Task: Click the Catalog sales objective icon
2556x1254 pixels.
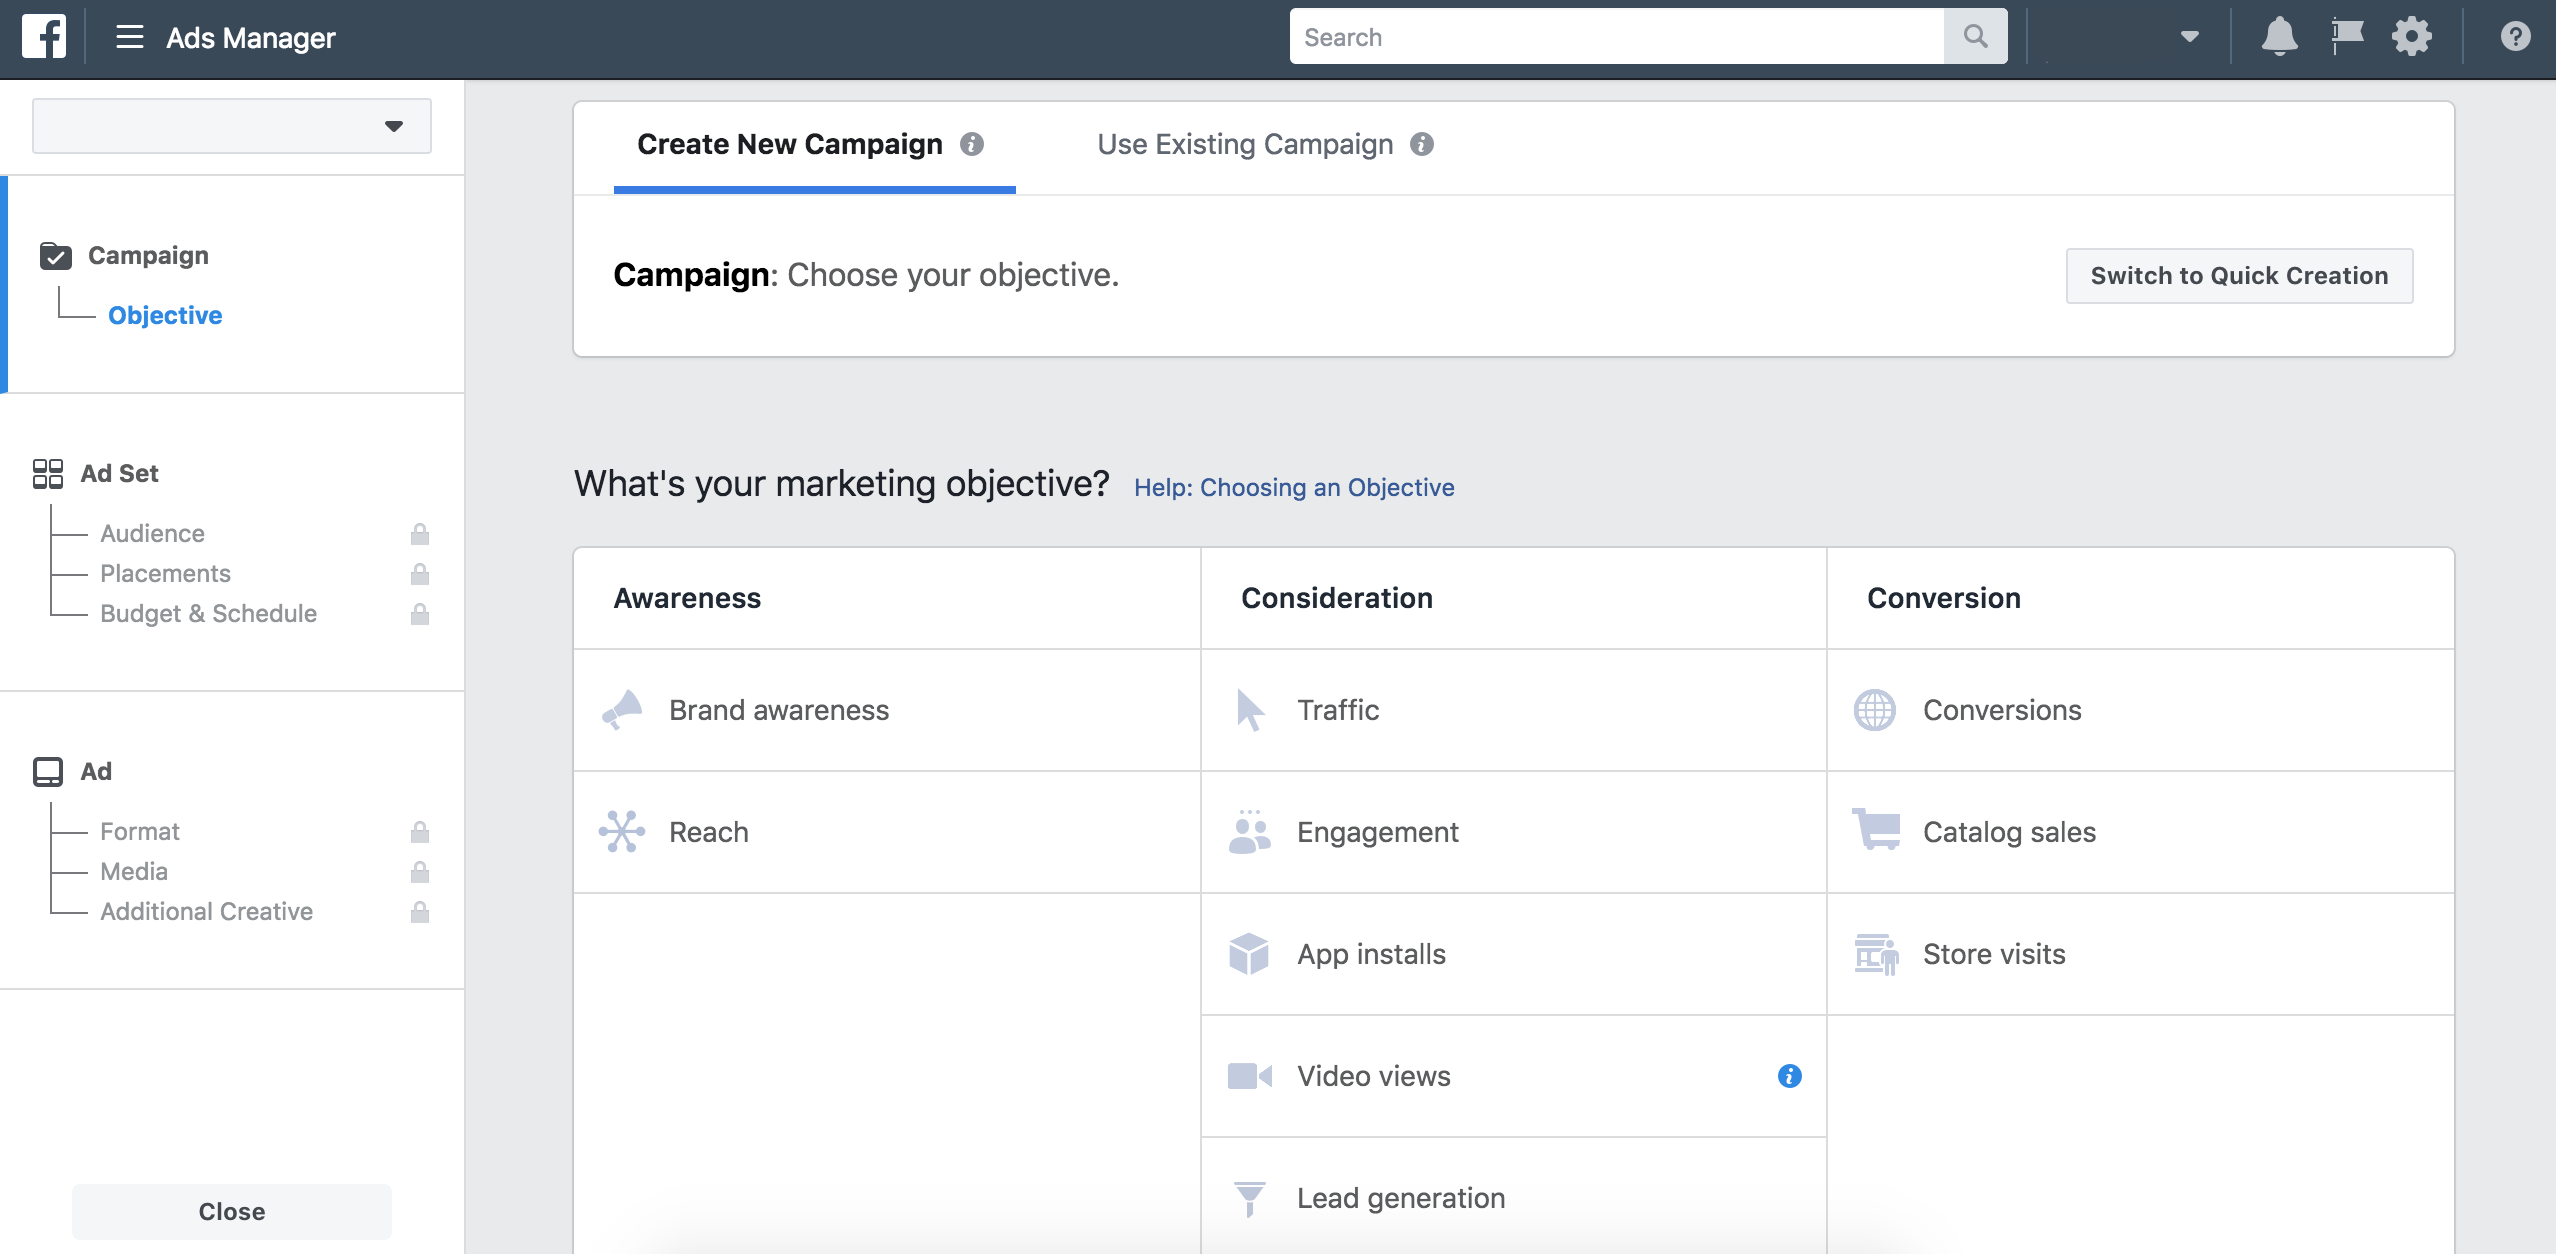Action: pos(1876,832)
